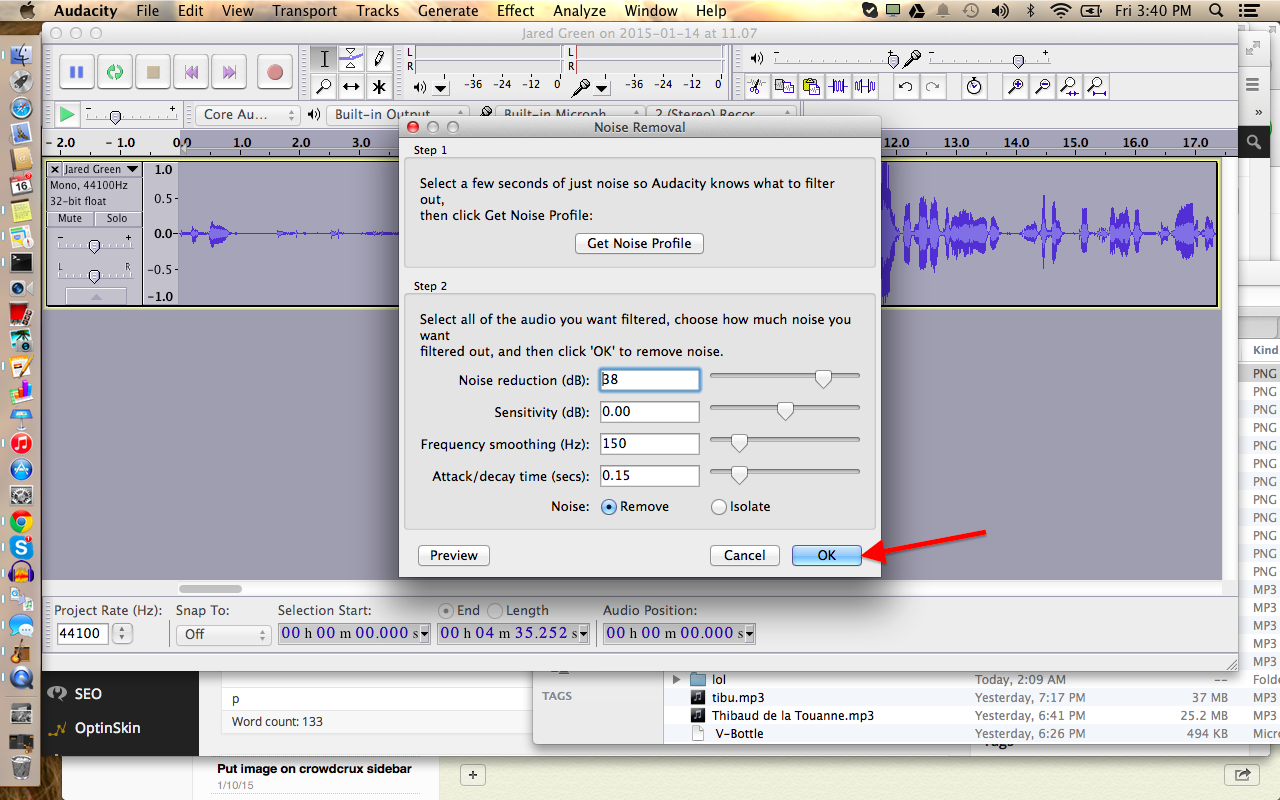Click the Trim audio icon
The width and height of the screenshot is (1280, 800).
(838, 86)
